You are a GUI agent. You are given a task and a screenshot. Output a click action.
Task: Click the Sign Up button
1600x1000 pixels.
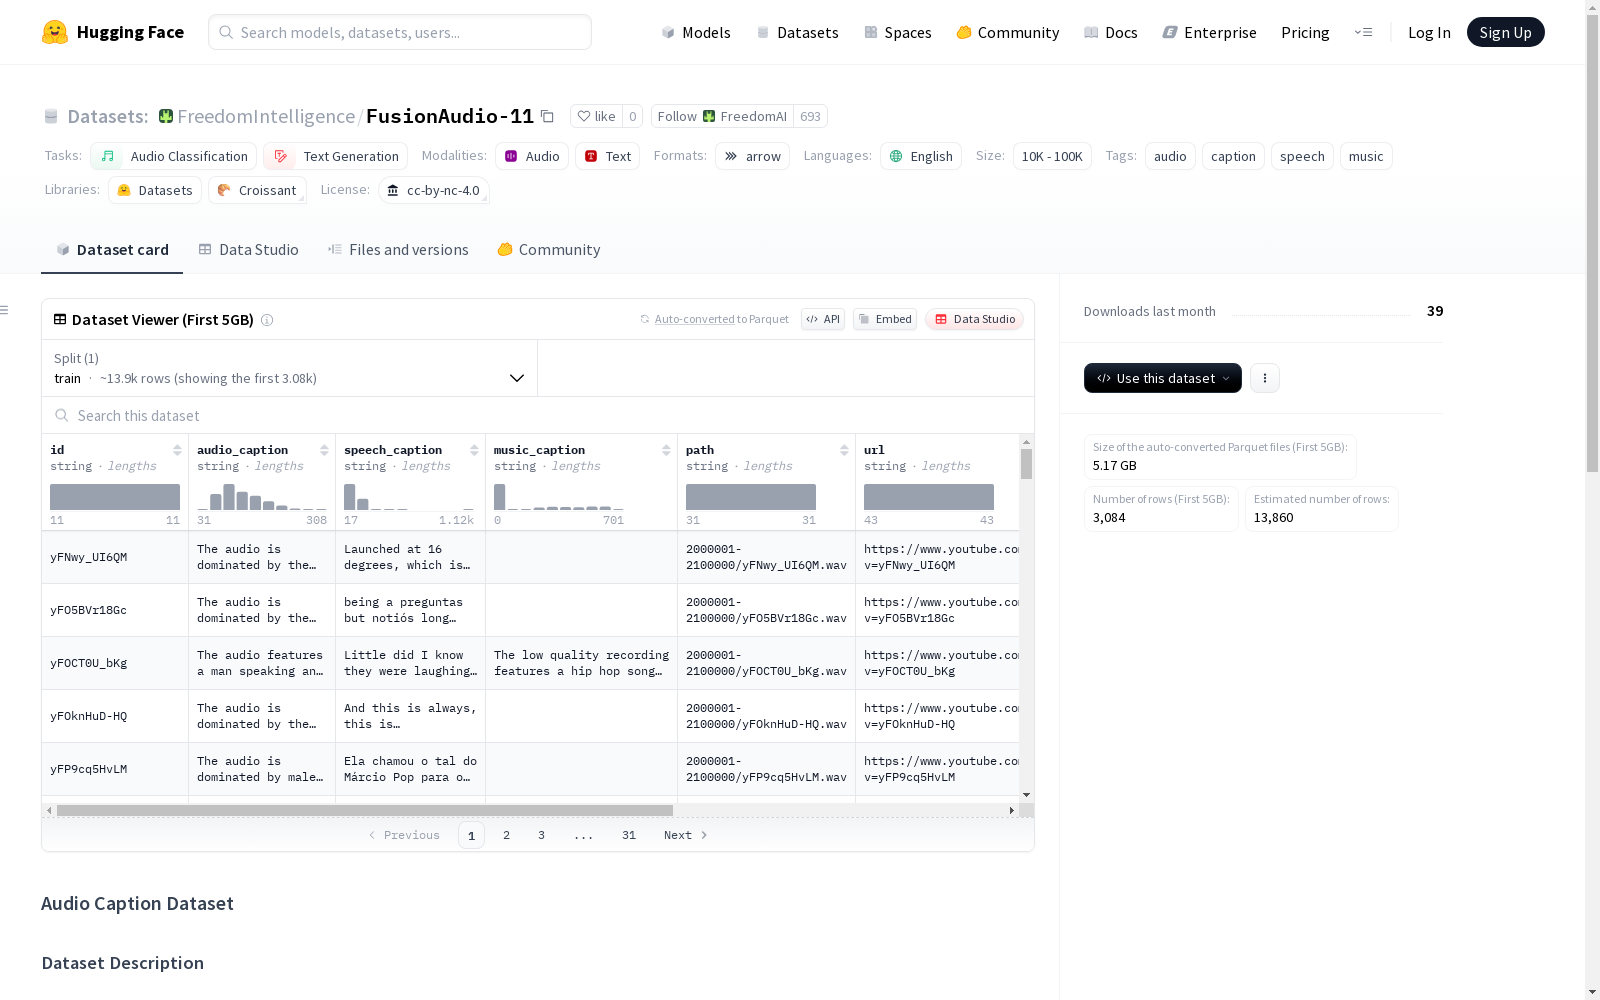pyautogui.click(x=1506, y=32)
